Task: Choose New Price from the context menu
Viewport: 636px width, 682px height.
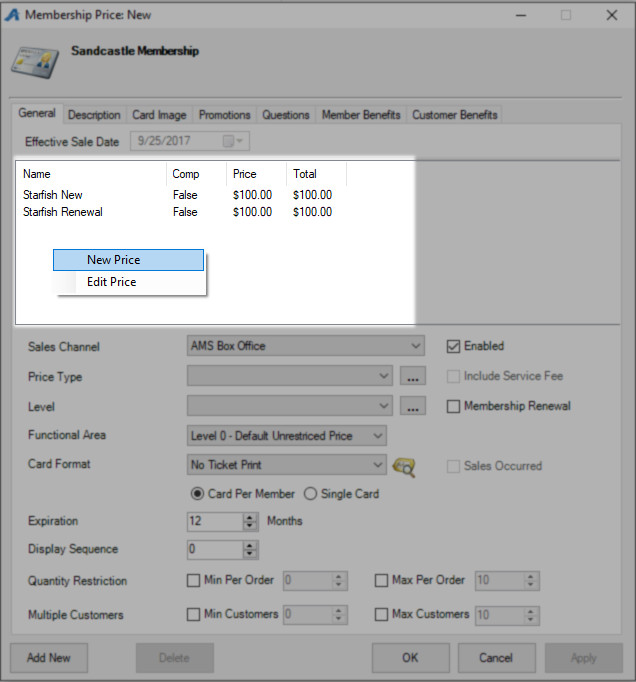Action: pyautogui.click(x=128, y=260)
